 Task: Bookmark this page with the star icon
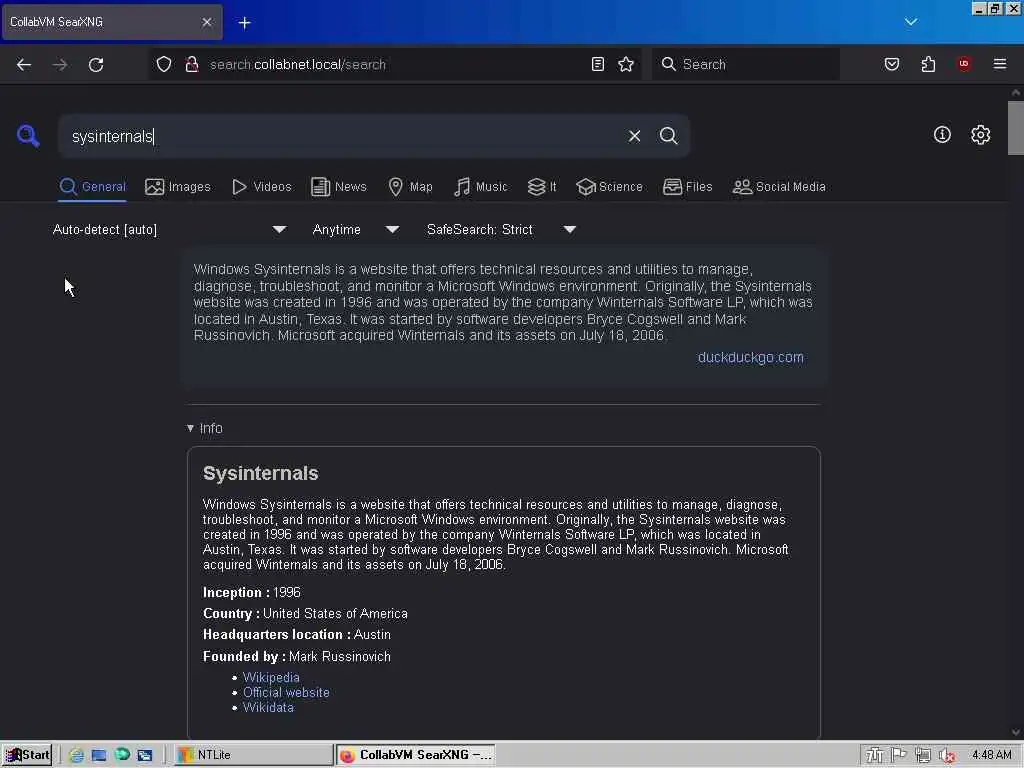(626, 64)
